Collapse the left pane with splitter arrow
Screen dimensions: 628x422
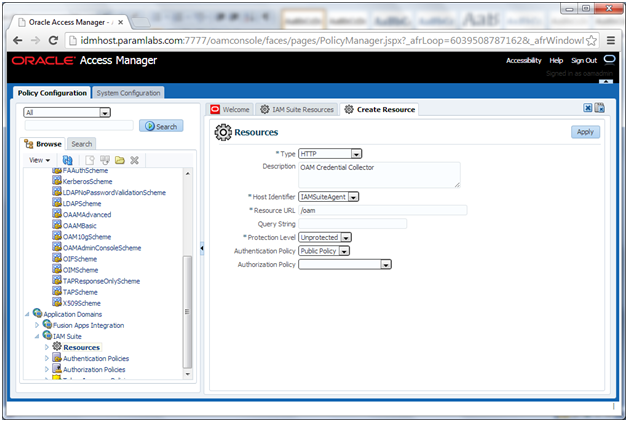pos(202,248)
